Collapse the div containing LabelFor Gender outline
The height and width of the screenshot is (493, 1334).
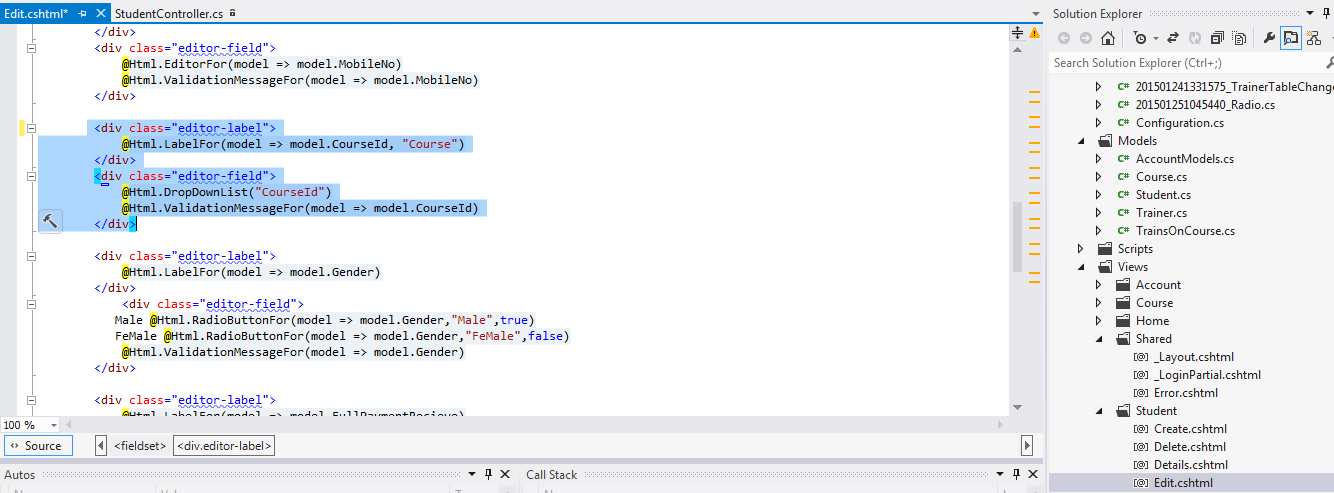click(31, 256)
